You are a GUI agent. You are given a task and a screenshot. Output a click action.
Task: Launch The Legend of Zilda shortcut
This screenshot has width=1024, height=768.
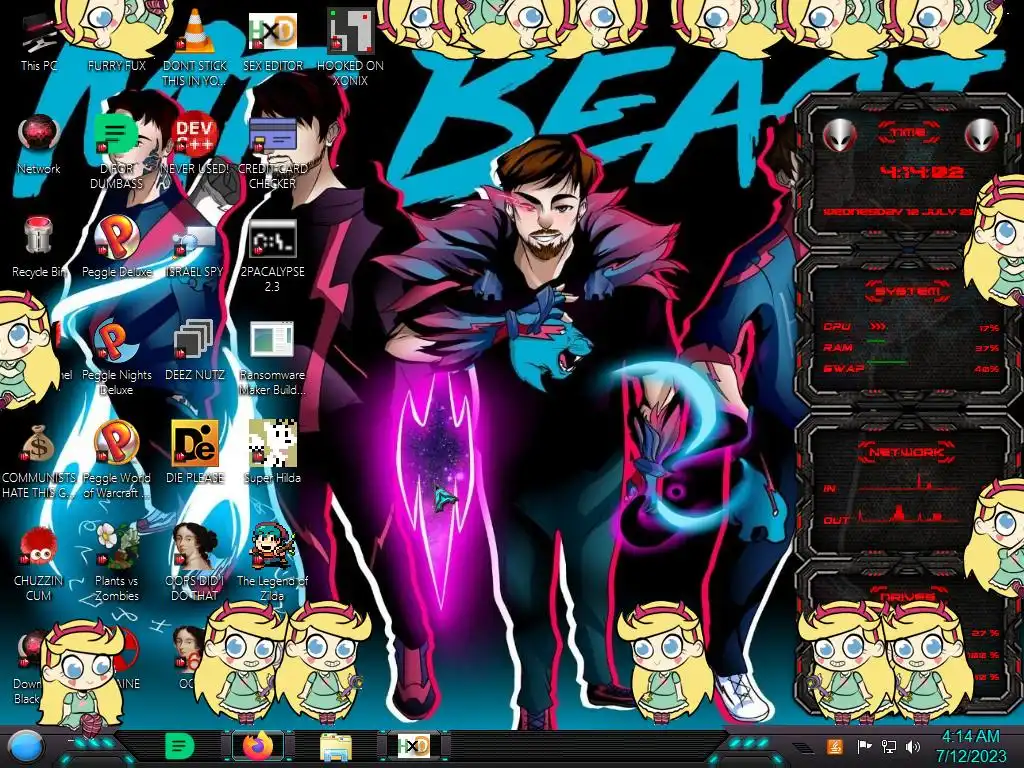click(x=273, y=563)
